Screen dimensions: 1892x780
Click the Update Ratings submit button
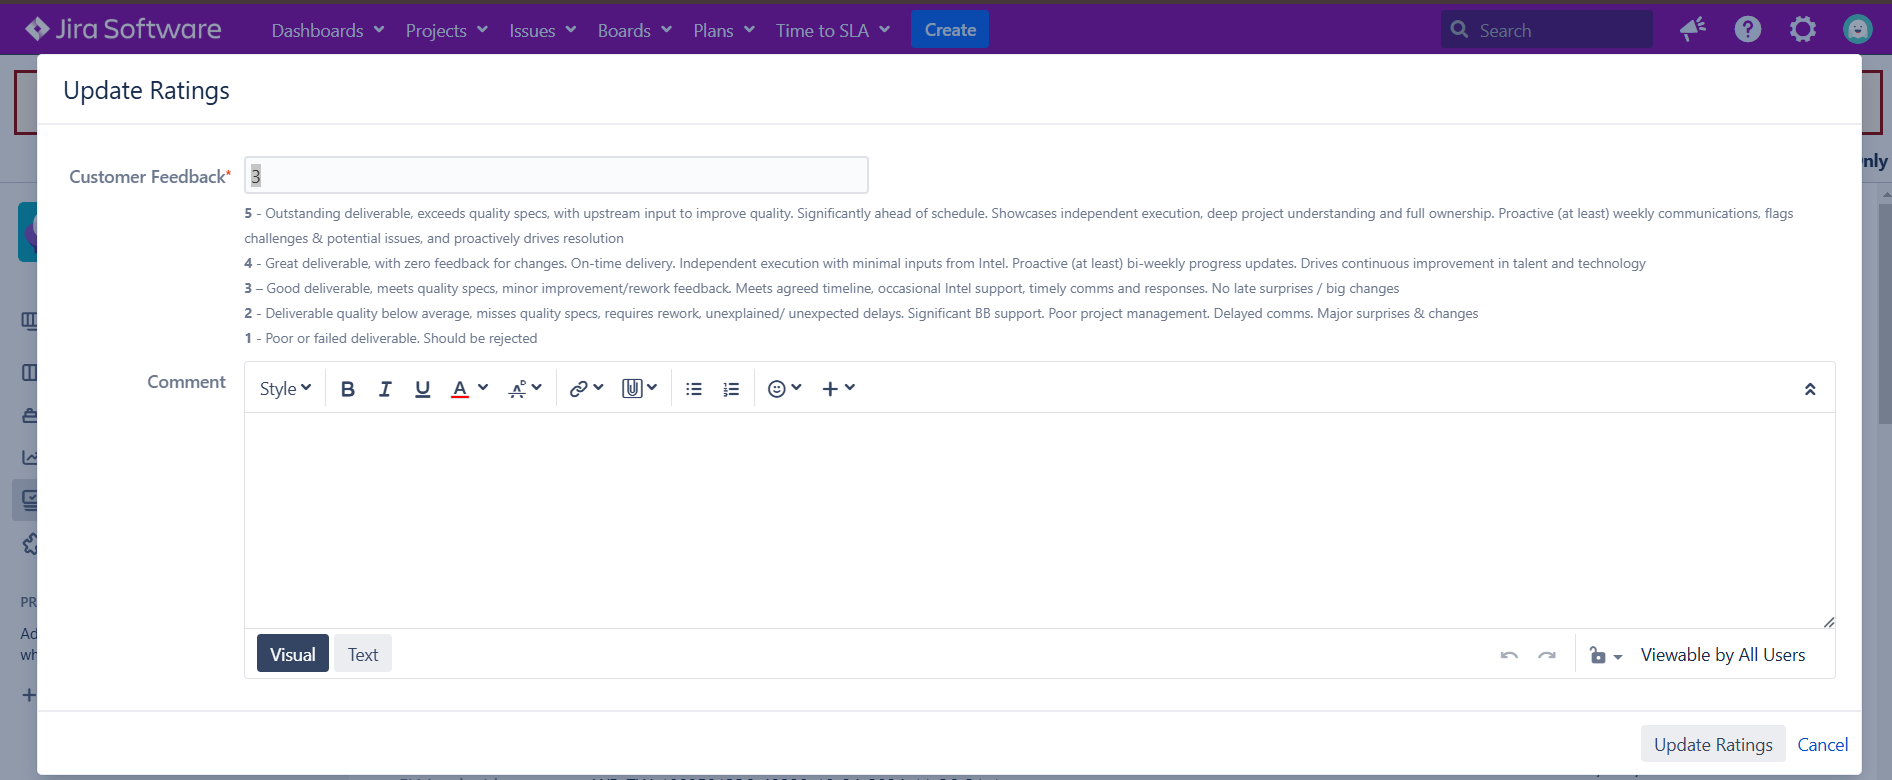(1713, 744)
